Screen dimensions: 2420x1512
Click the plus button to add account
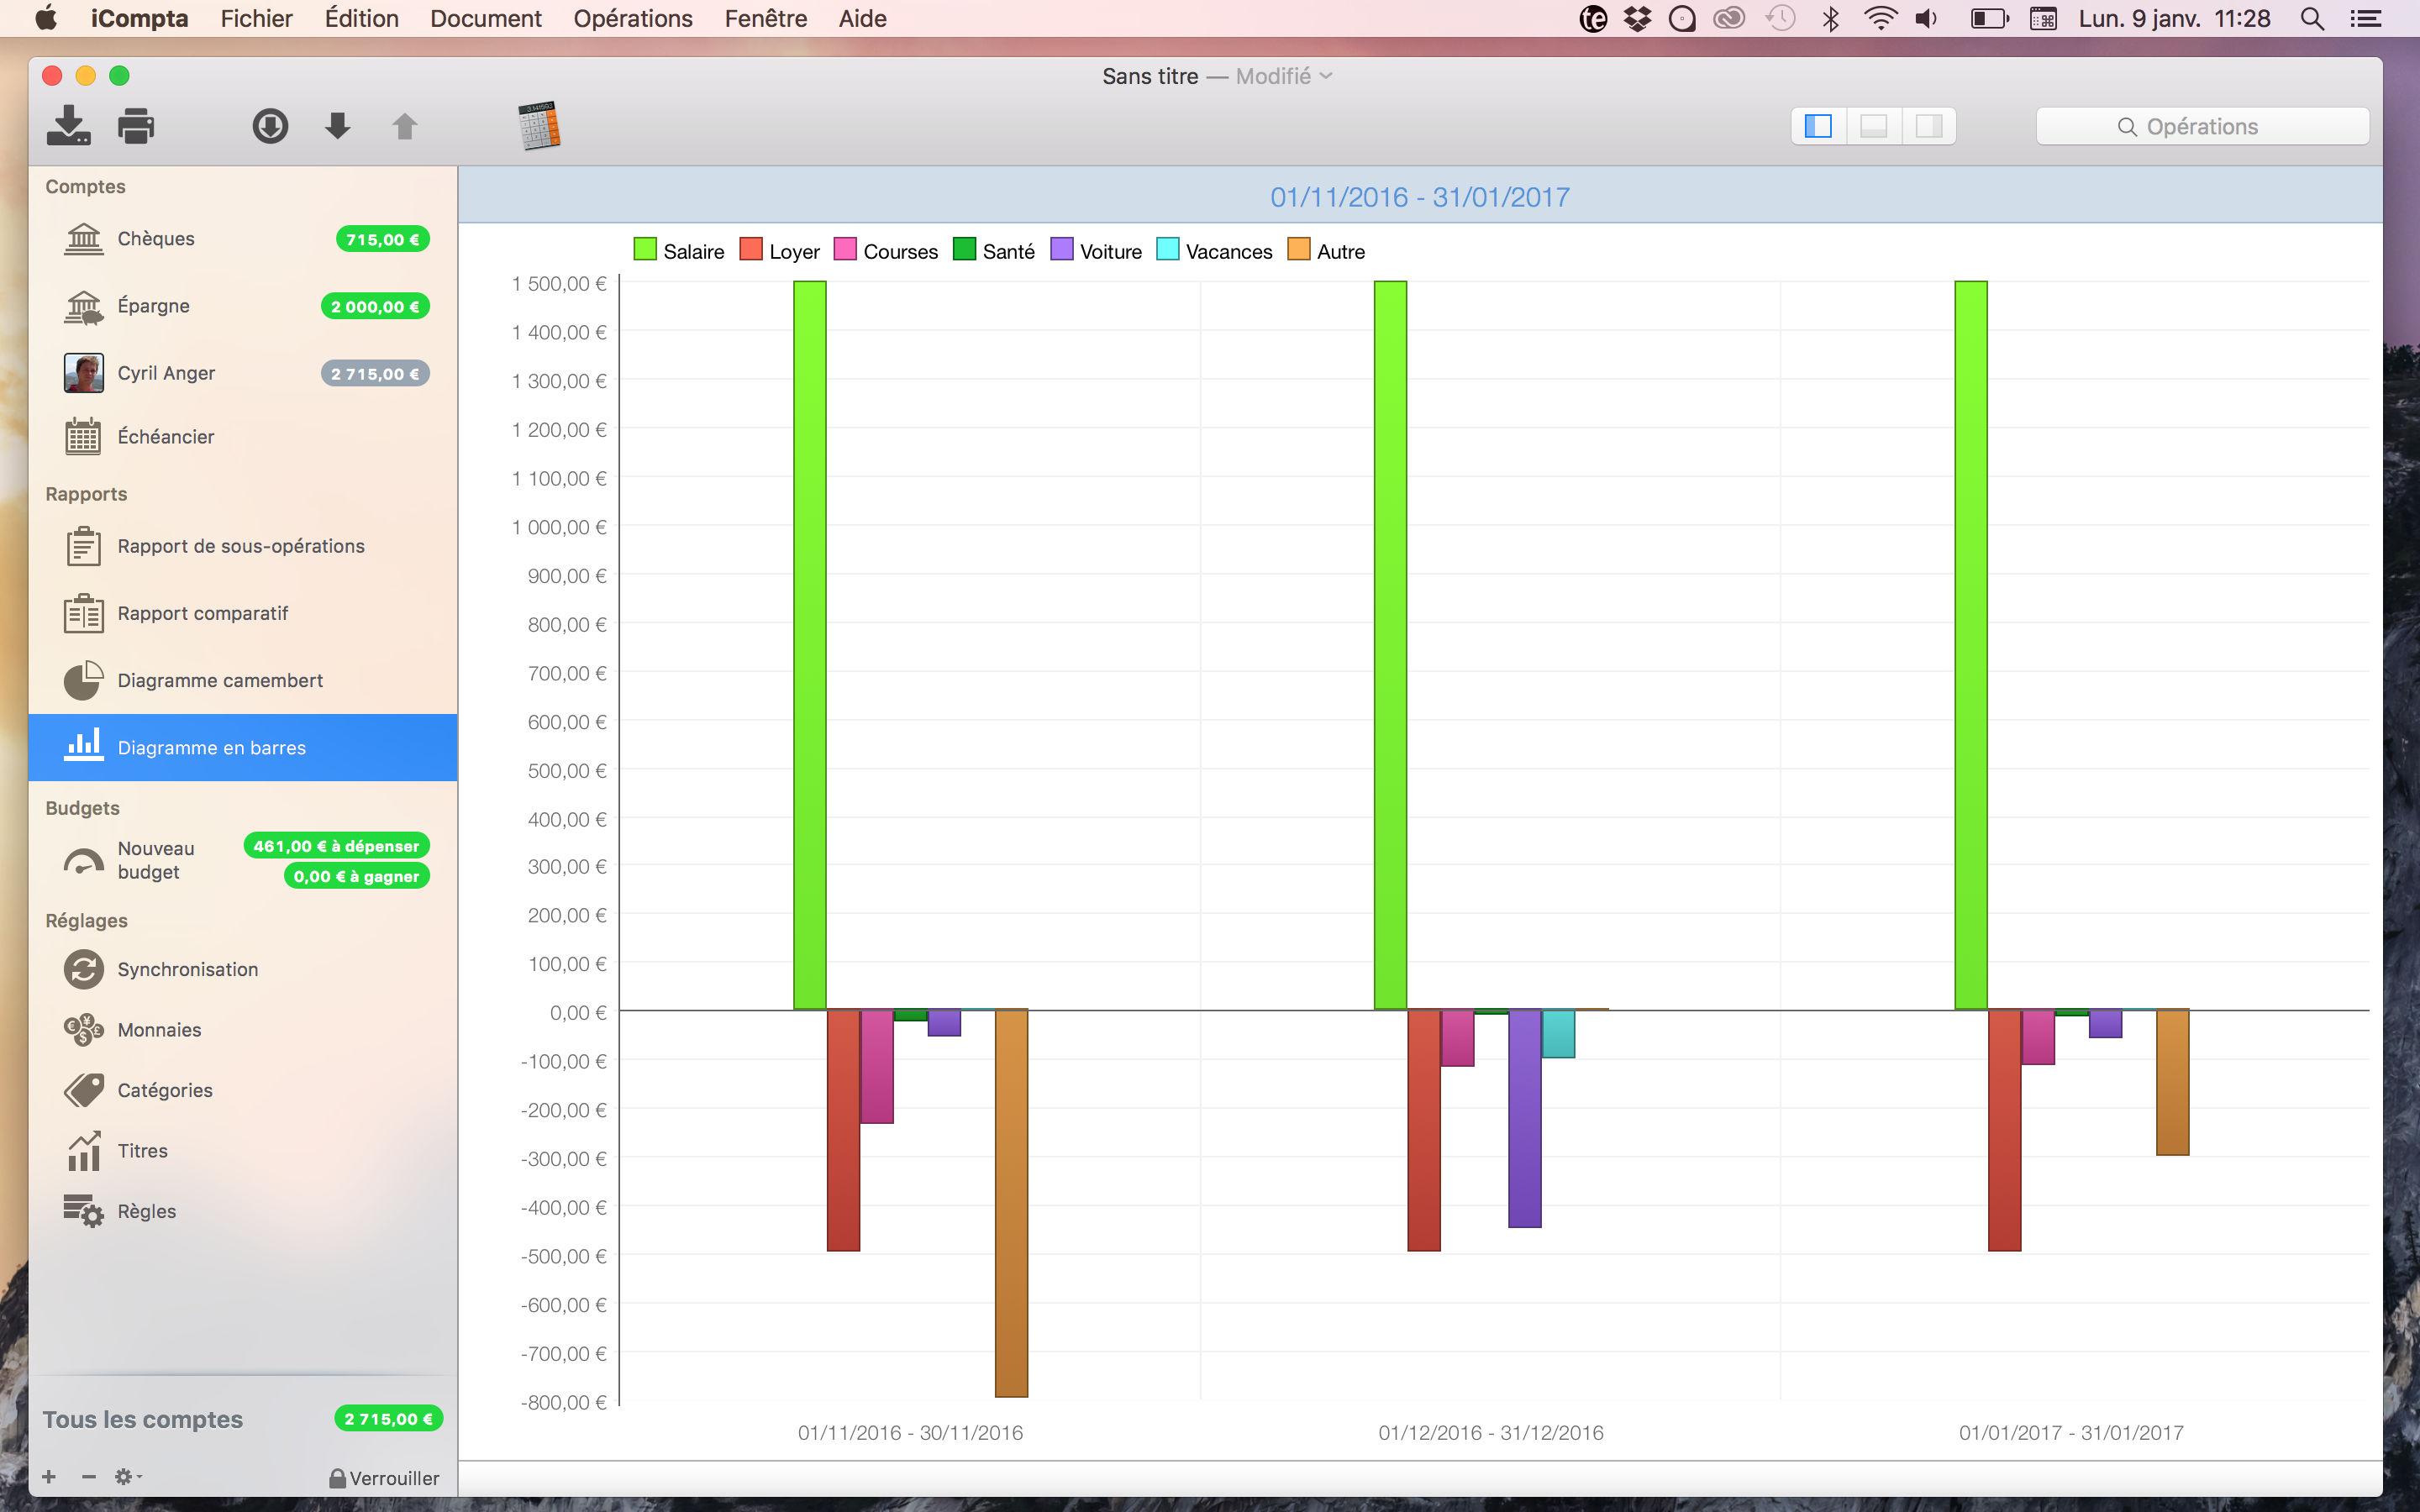(49, 1477)
